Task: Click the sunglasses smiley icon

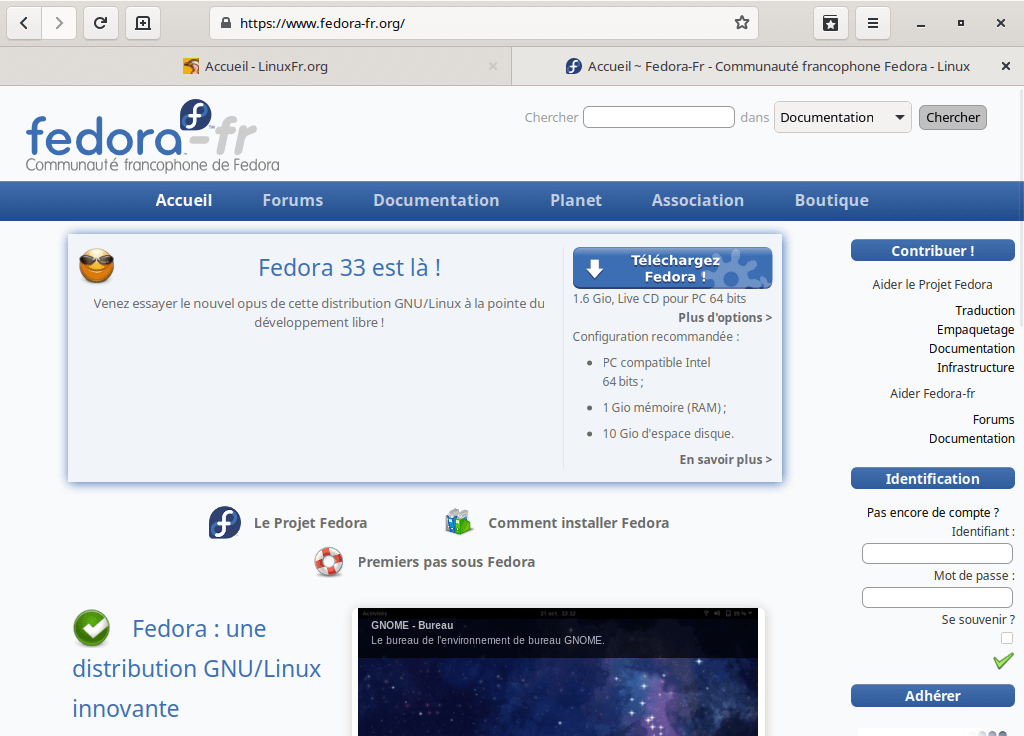Action: tap(97, 265)
